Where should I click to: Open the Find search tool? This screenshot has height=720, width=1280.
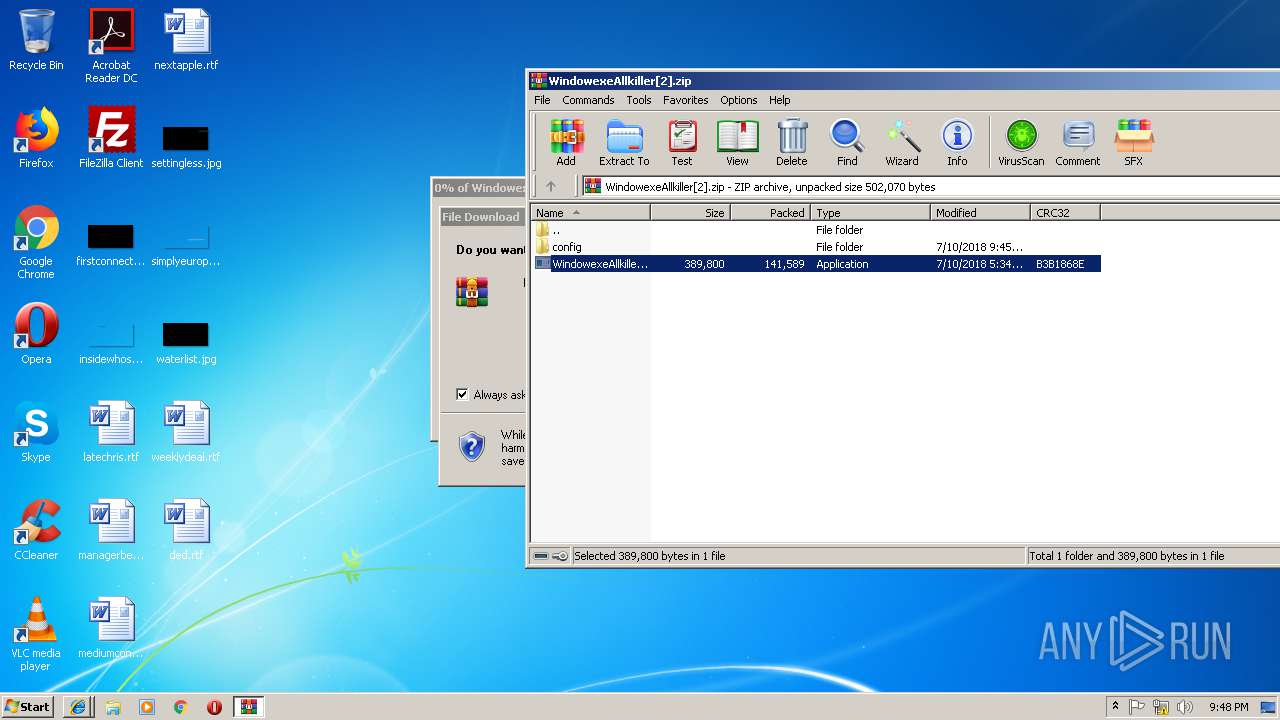847,142
